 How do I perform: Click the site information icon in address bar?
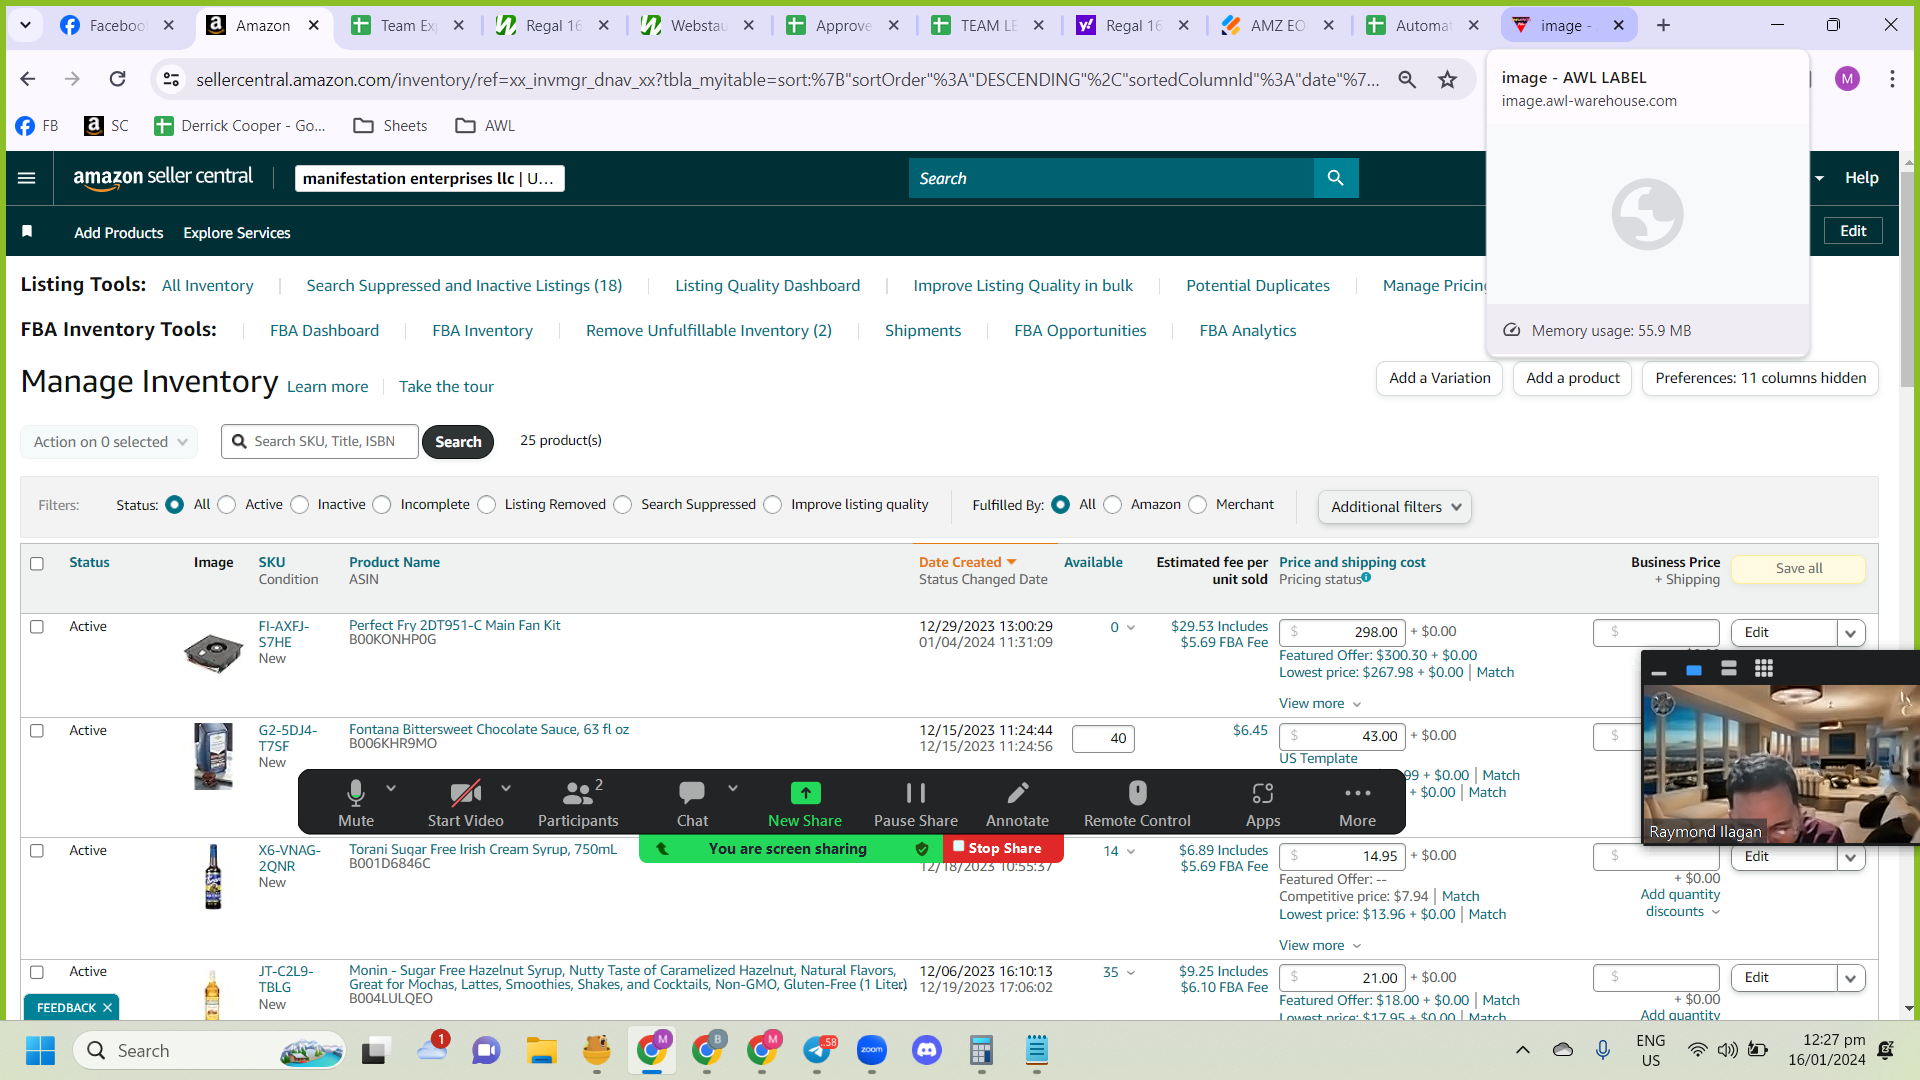(172, 79)
